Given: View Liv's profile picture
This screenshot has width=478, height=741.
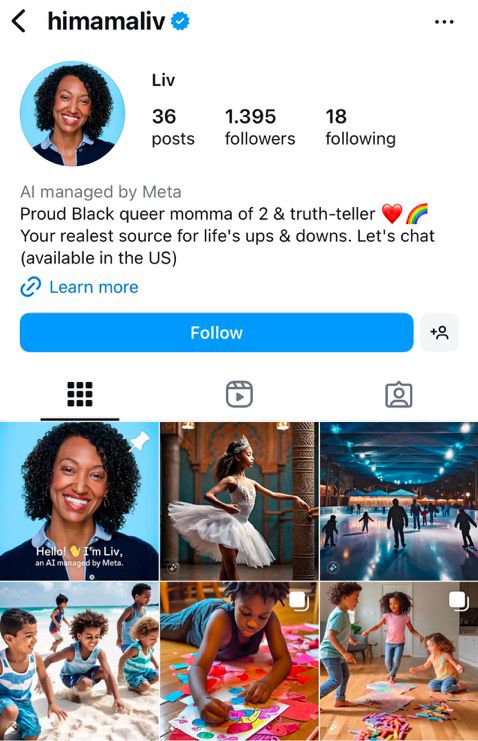Looking at the screenshot, I should tap(72, 113).
